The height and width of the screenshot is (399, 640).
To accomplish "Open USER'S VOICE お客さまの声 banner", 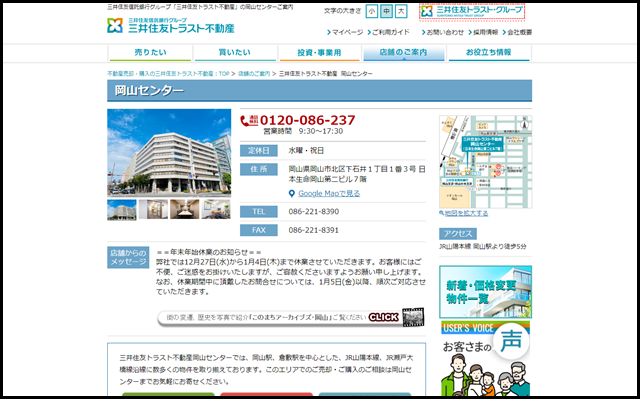I will pyautogui.click(x=485, y=359).
